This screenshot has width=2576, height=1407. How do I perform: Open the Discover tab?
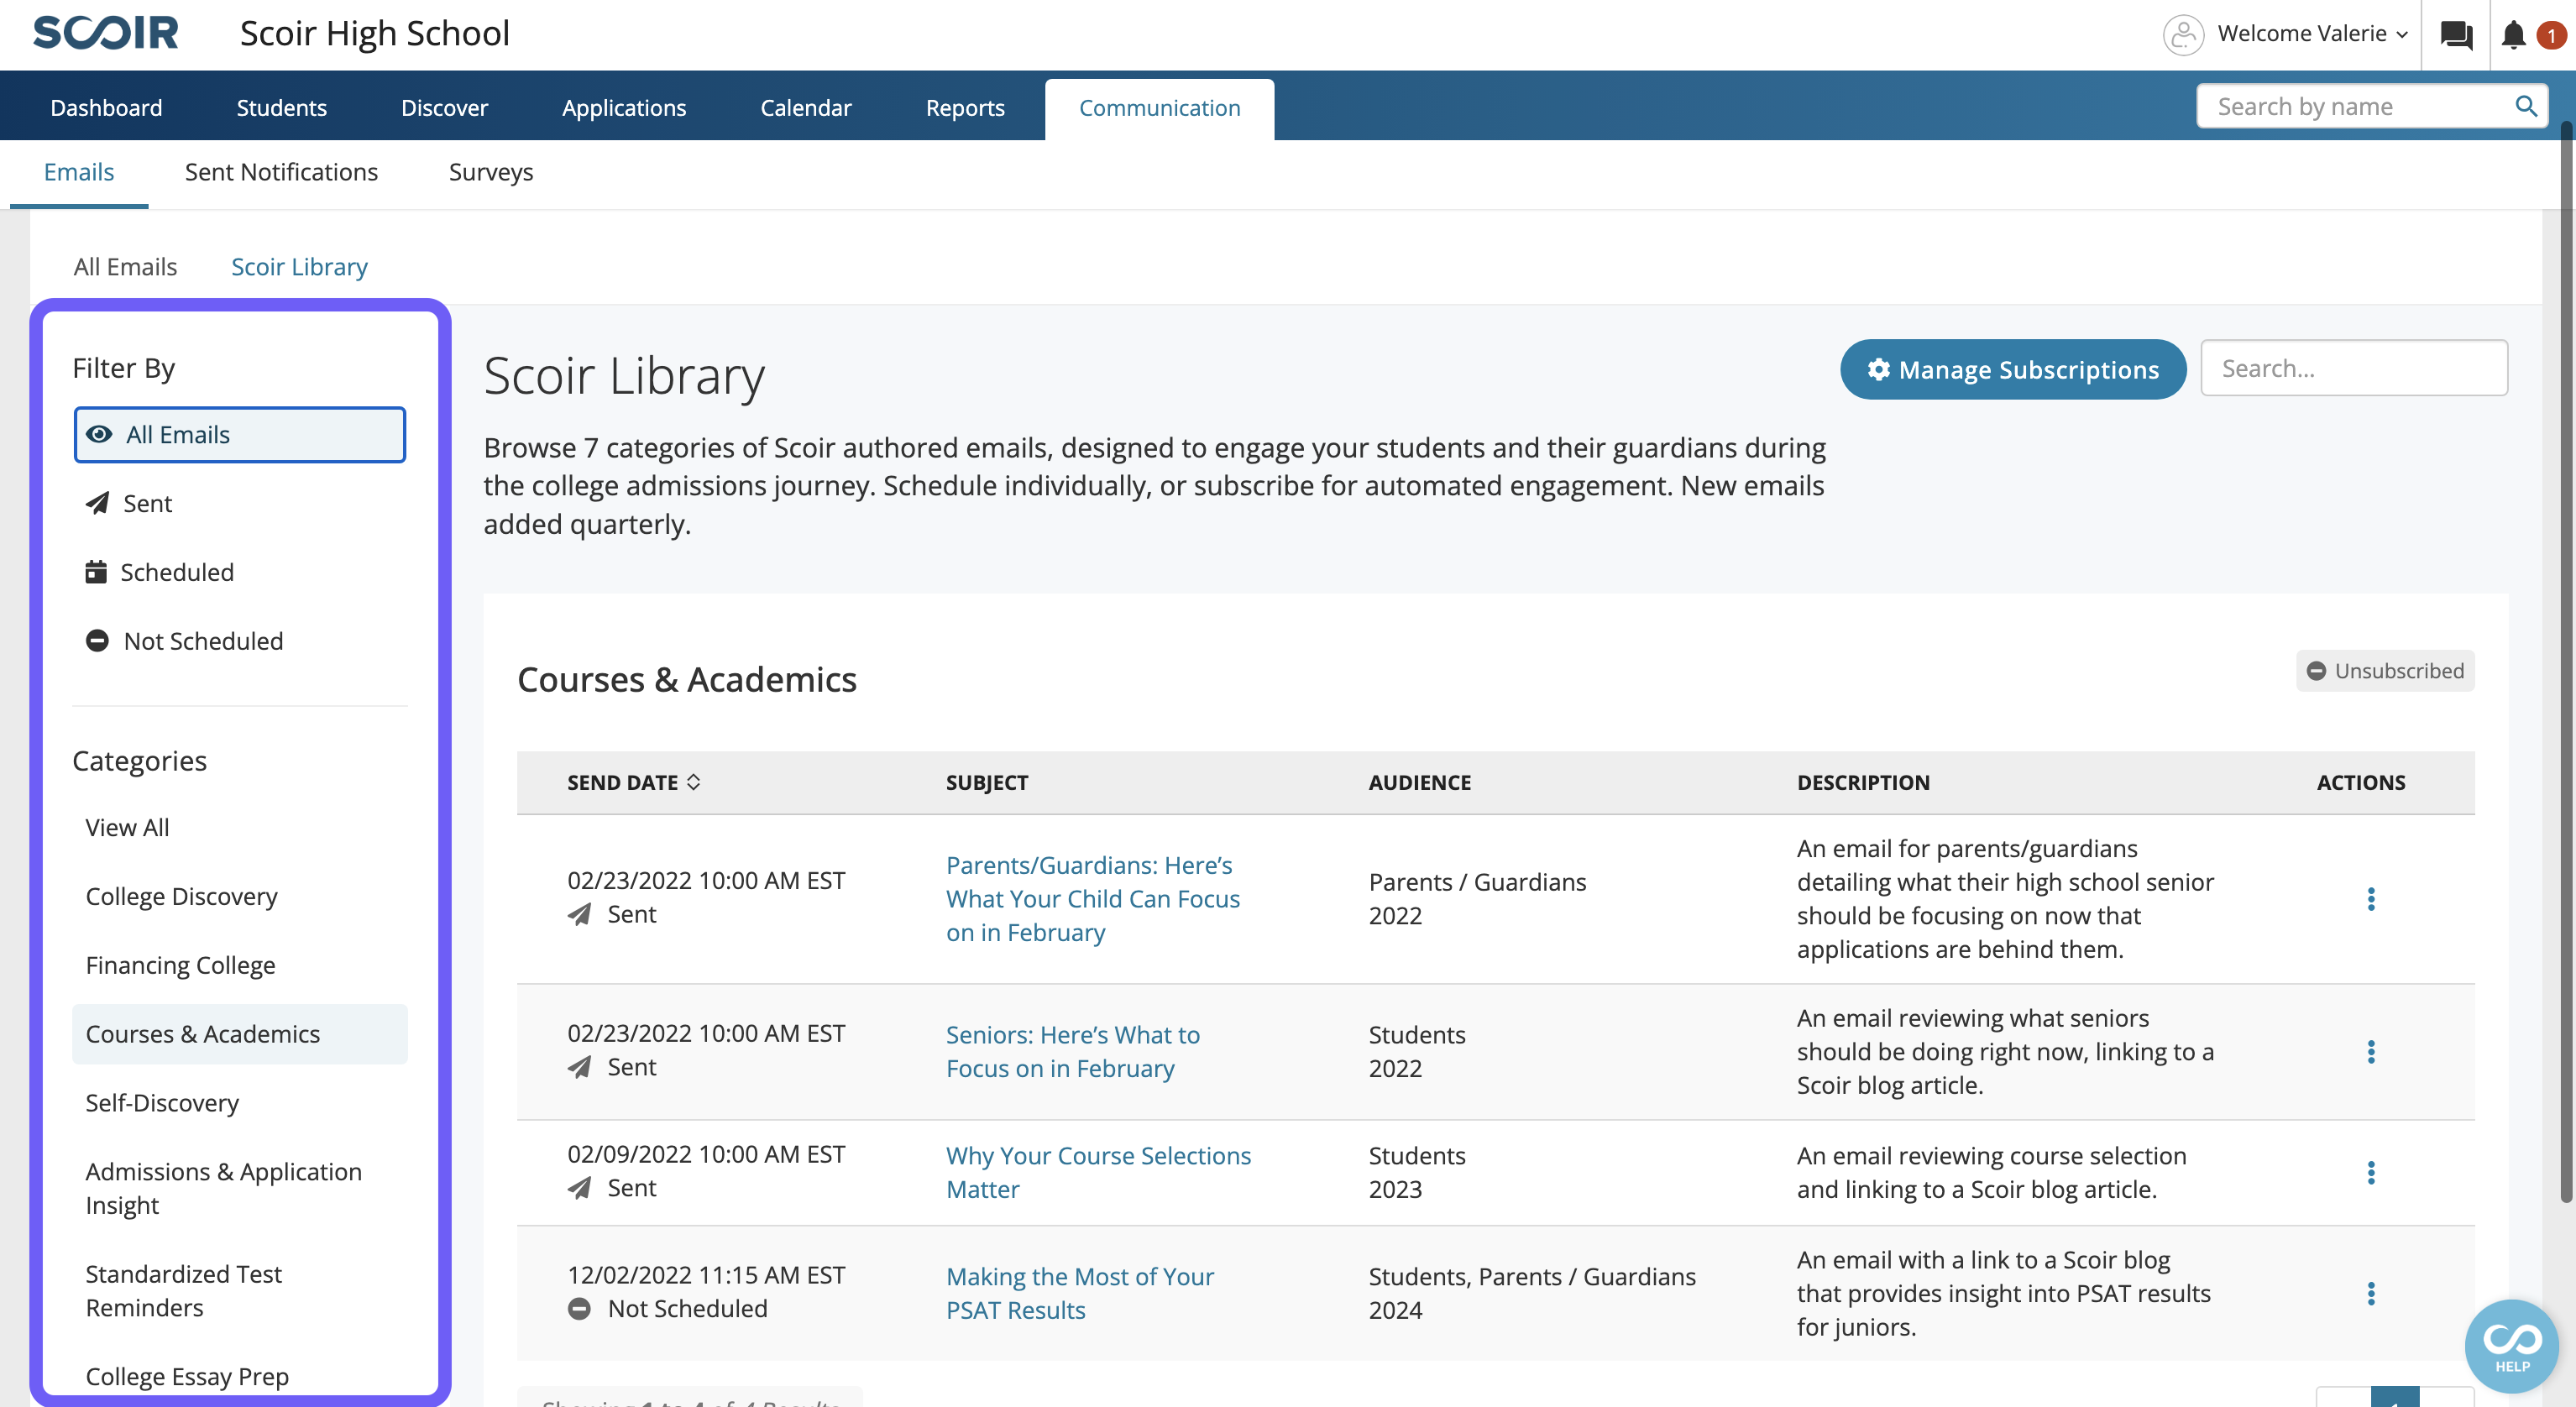click(x=444, y=108)
